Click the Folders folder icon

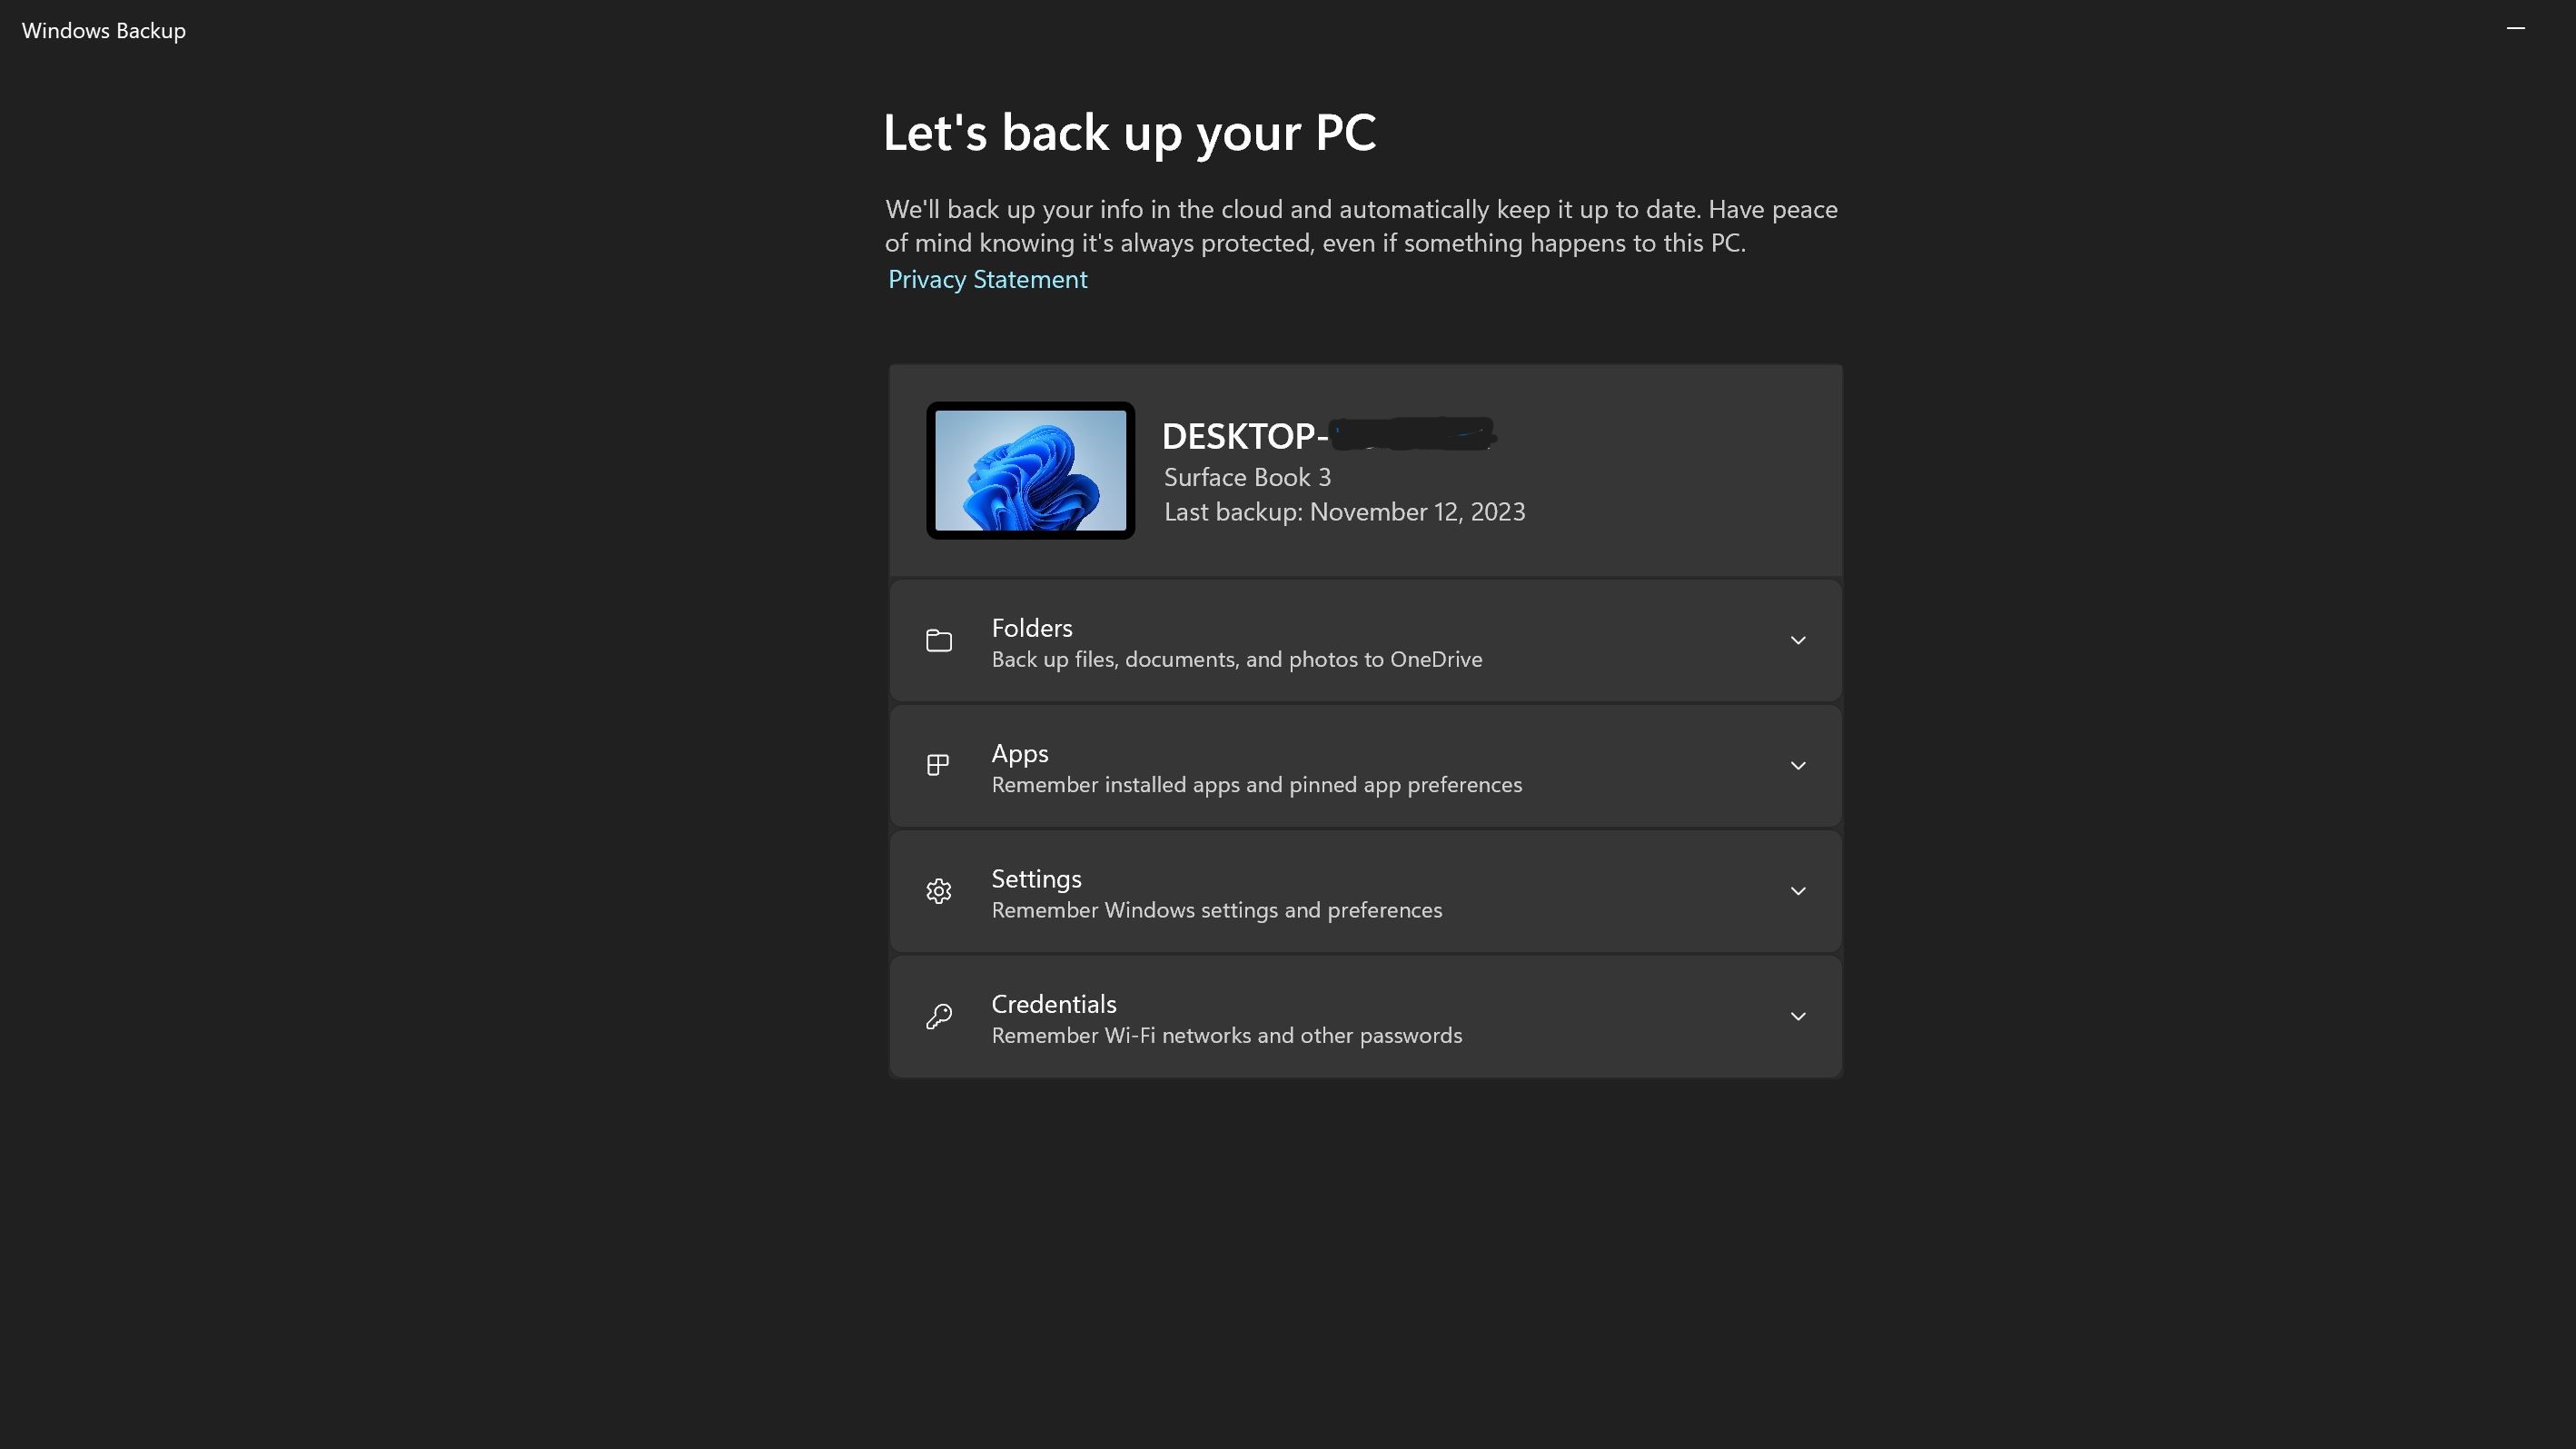[x=938, y=640]
